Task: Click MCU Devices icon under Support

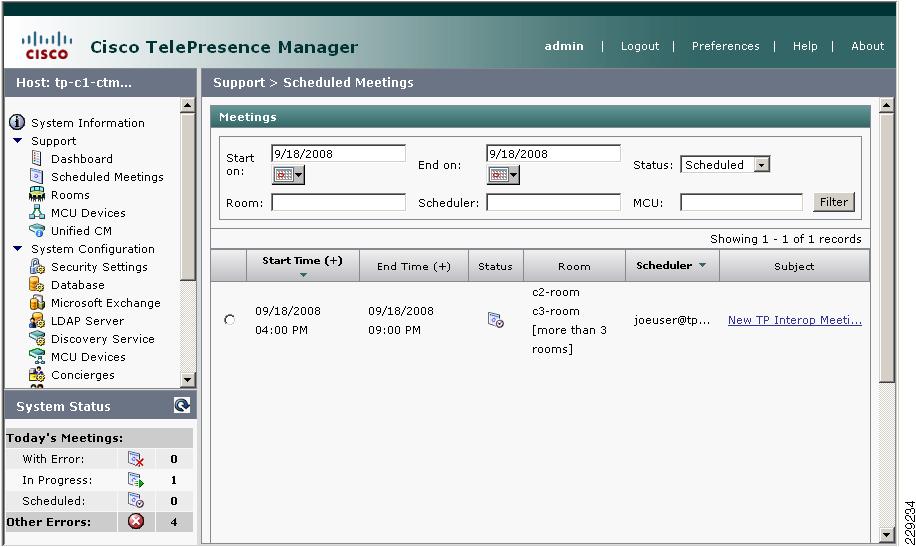Action: point(37,212)
